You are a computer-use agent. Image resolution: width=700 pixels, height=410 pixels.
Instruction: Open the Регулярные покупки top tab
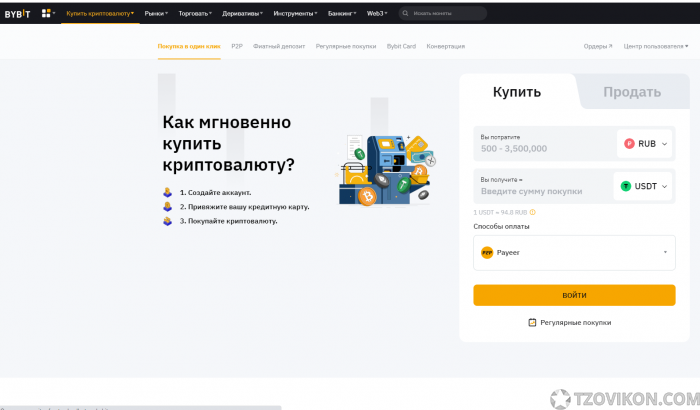[x=346, y=46]
